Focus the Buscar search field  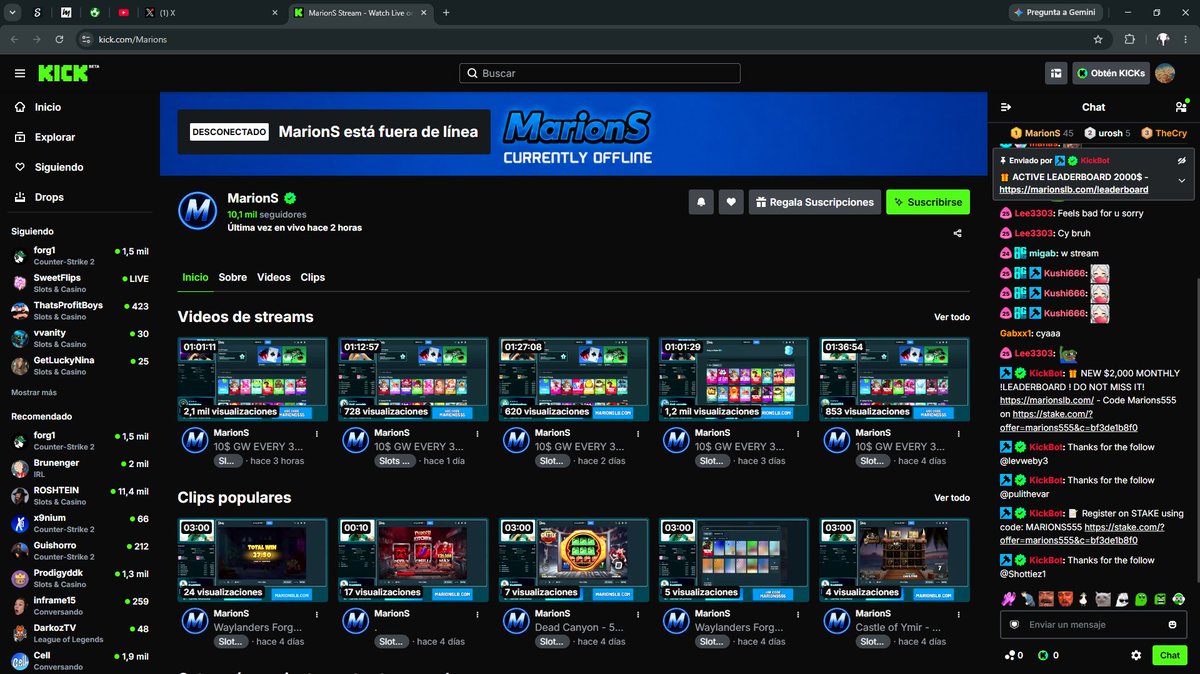600,73
